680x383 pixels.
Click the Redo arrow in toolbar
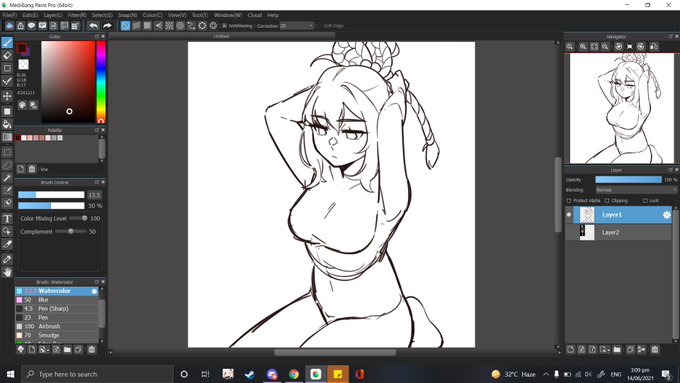tap(107, 26)
